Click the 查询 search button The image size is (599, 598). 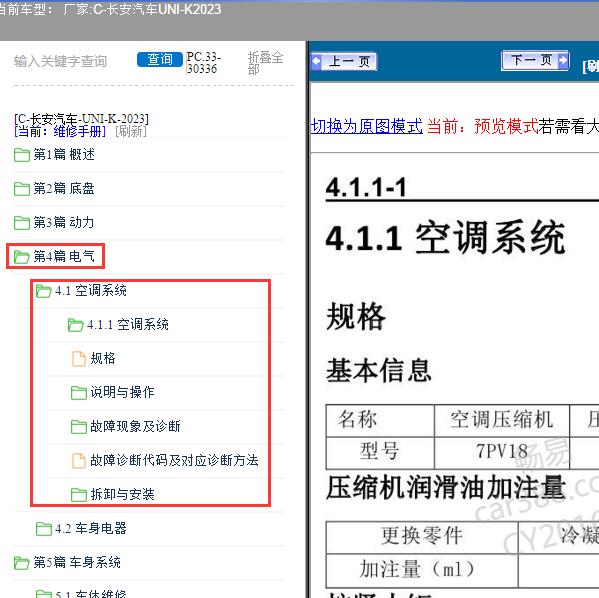click(x=160, y=59)
